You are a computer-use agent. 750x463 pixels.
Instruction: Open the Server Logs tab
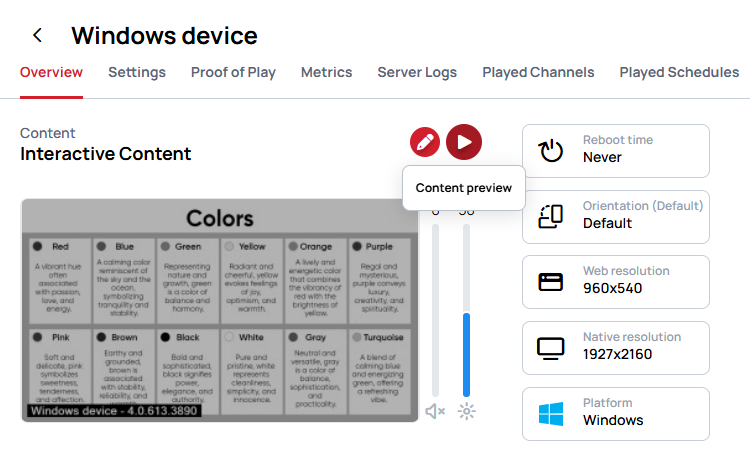tap(417, 72)
